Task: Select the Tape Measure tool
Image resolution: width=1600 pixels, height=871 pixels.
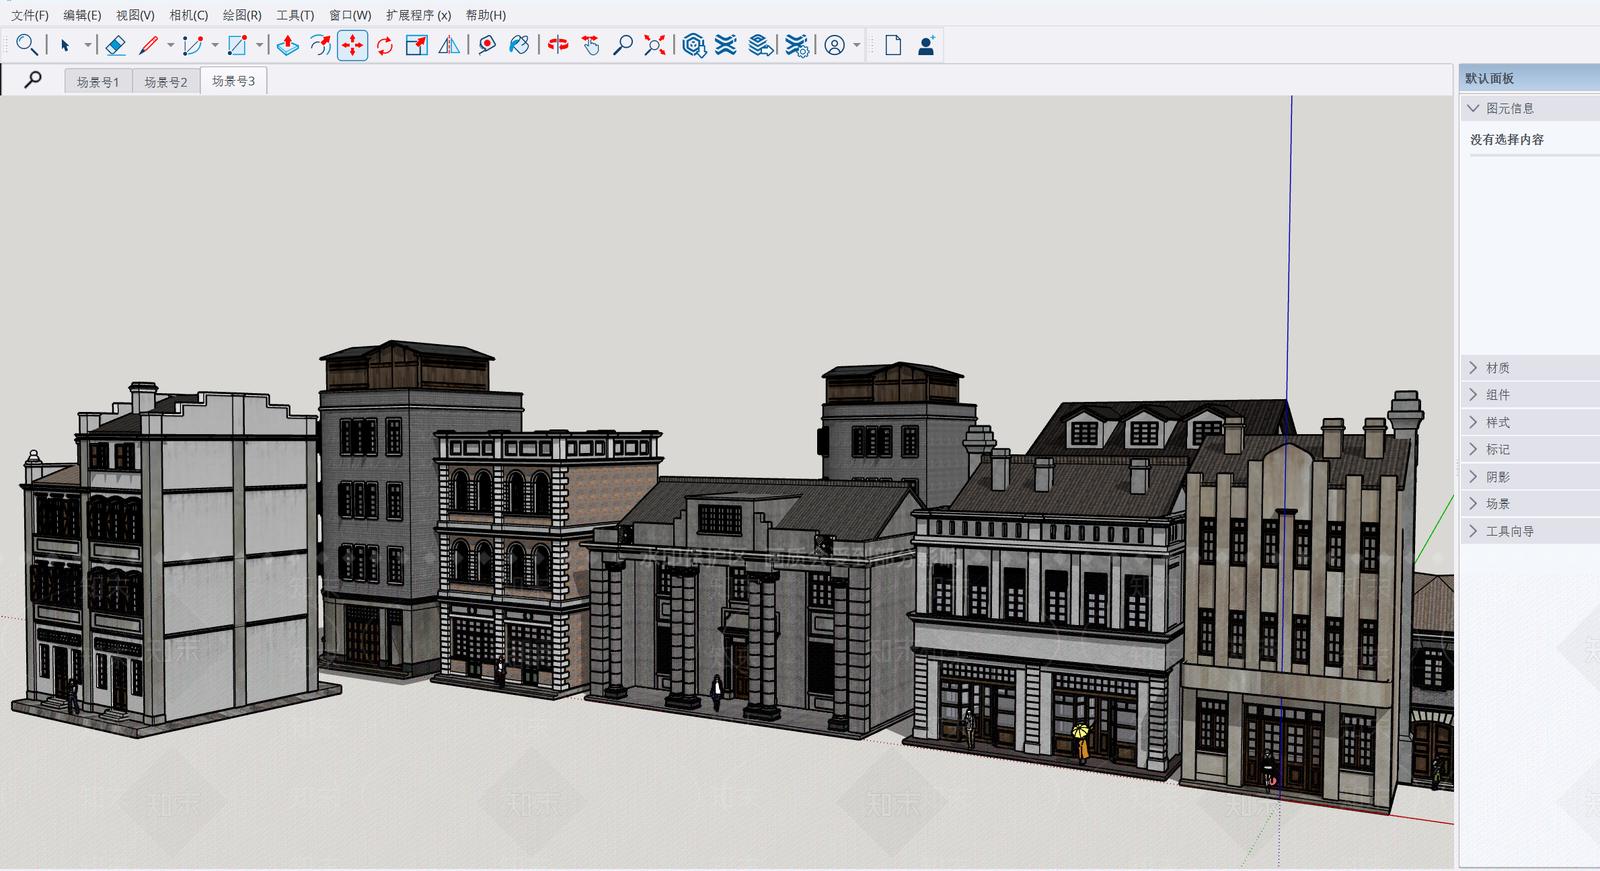Action: pyautogui.click(x=487, y=45)
